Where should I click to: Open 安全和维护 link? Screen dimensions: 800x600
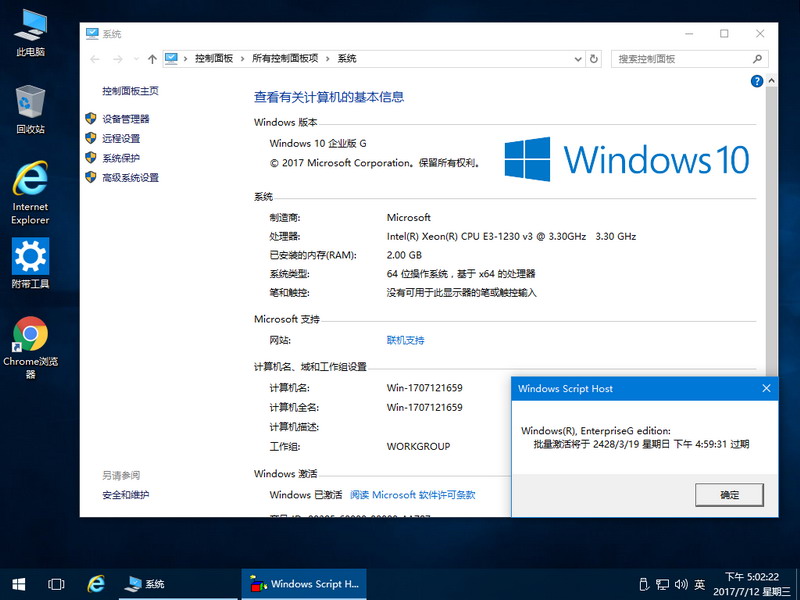tap(126, 494)
